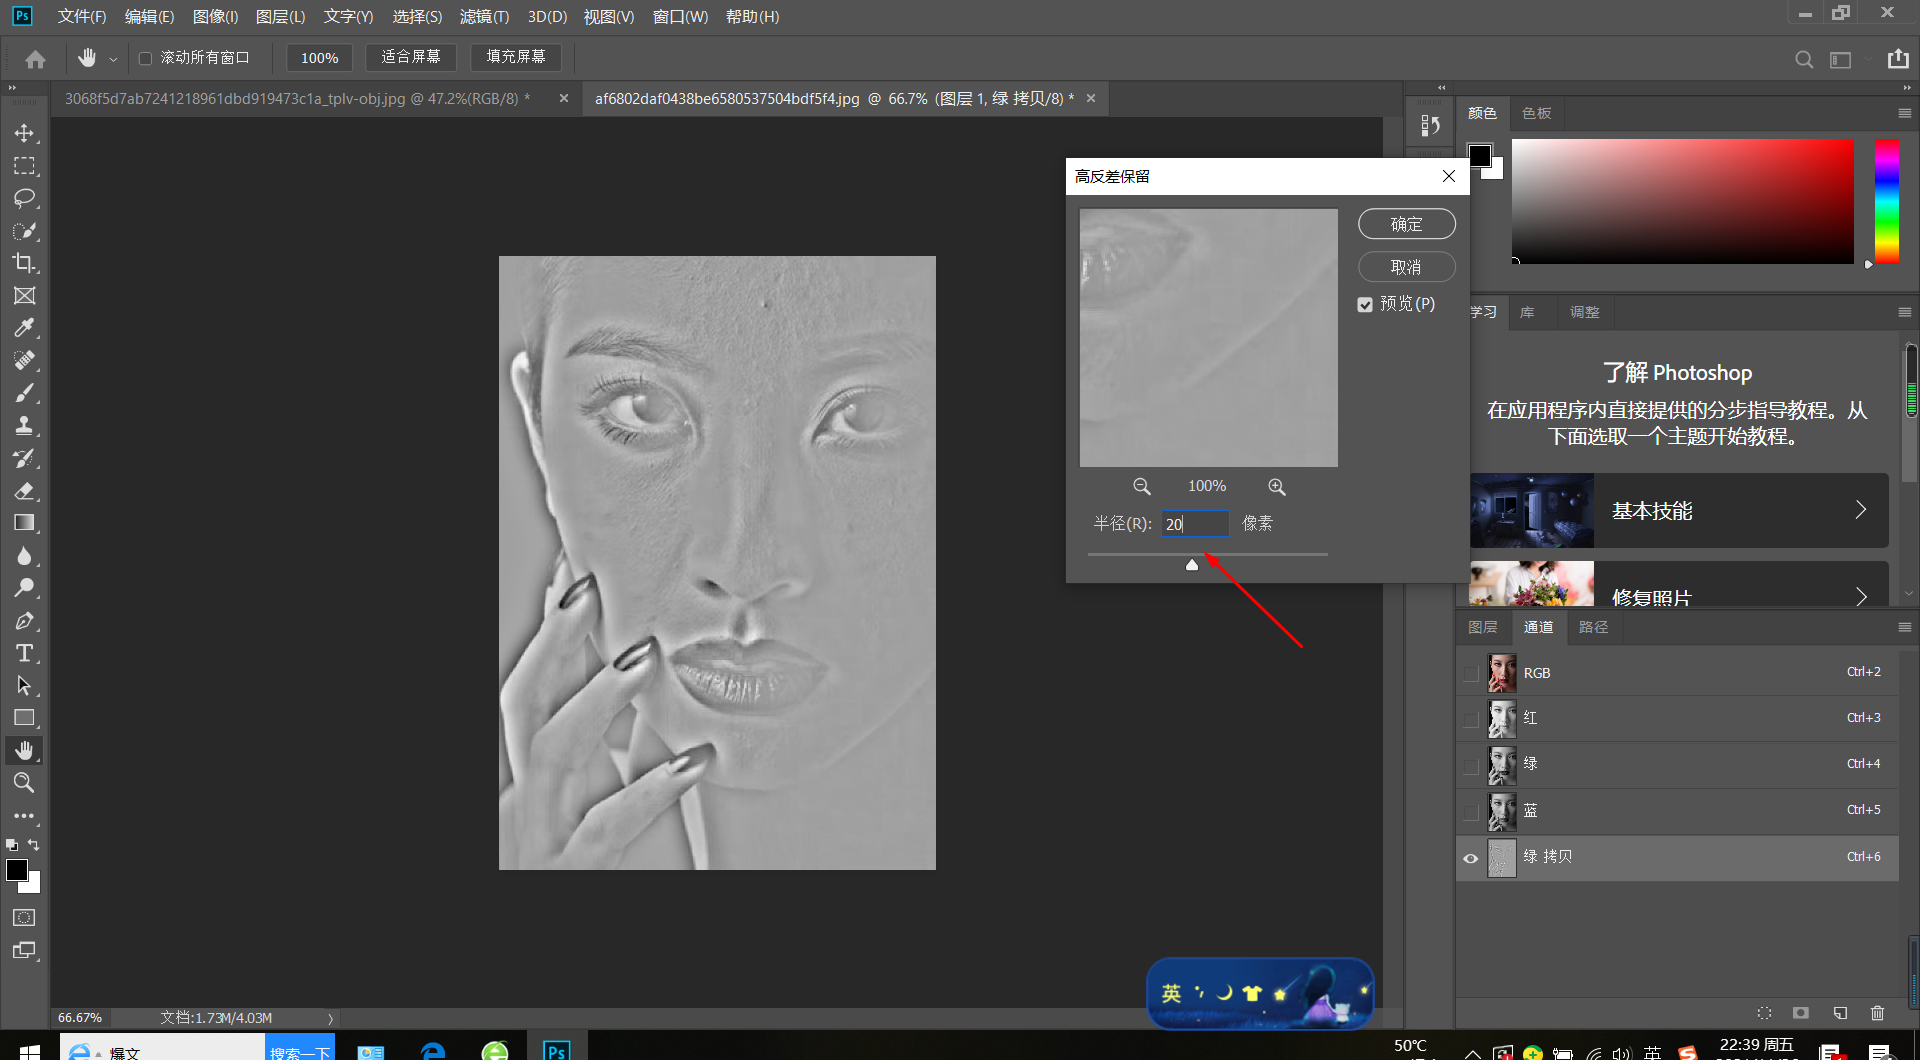1920x1060 pixels.
Task: Select the Horizontal Type tool
Action: coord(24,653)
